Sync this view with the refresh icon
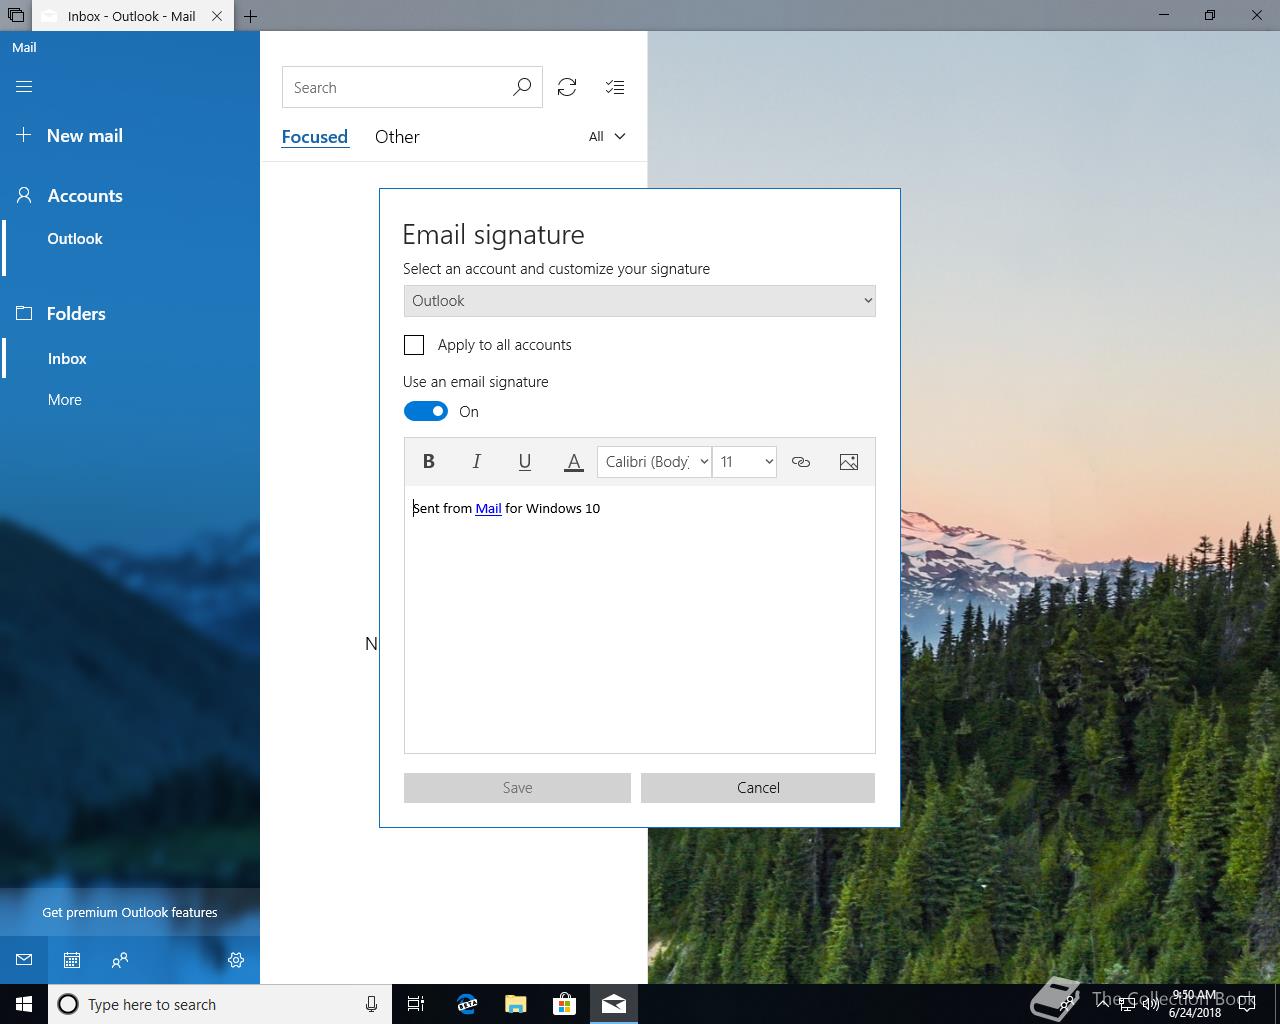 (567, 88)
